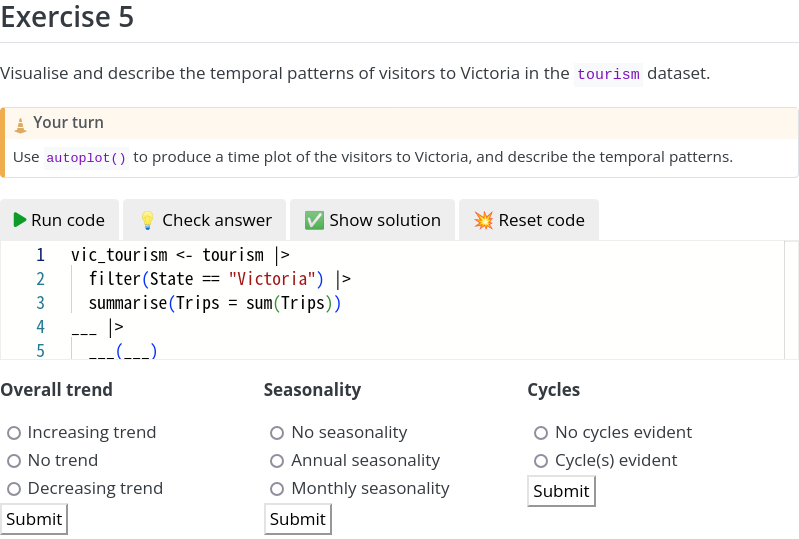Select the No trend radio button
Screen dimensions: 799x539
pyautogui.click(x=14, y=461)
